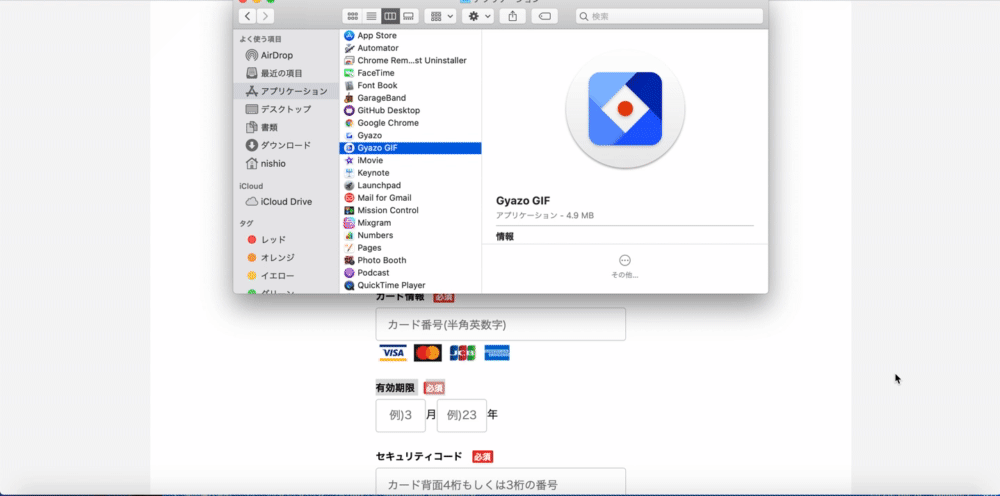Click the Mastercard logo
The height and width of the screenshot is (496, 1000).
[427, 353]
